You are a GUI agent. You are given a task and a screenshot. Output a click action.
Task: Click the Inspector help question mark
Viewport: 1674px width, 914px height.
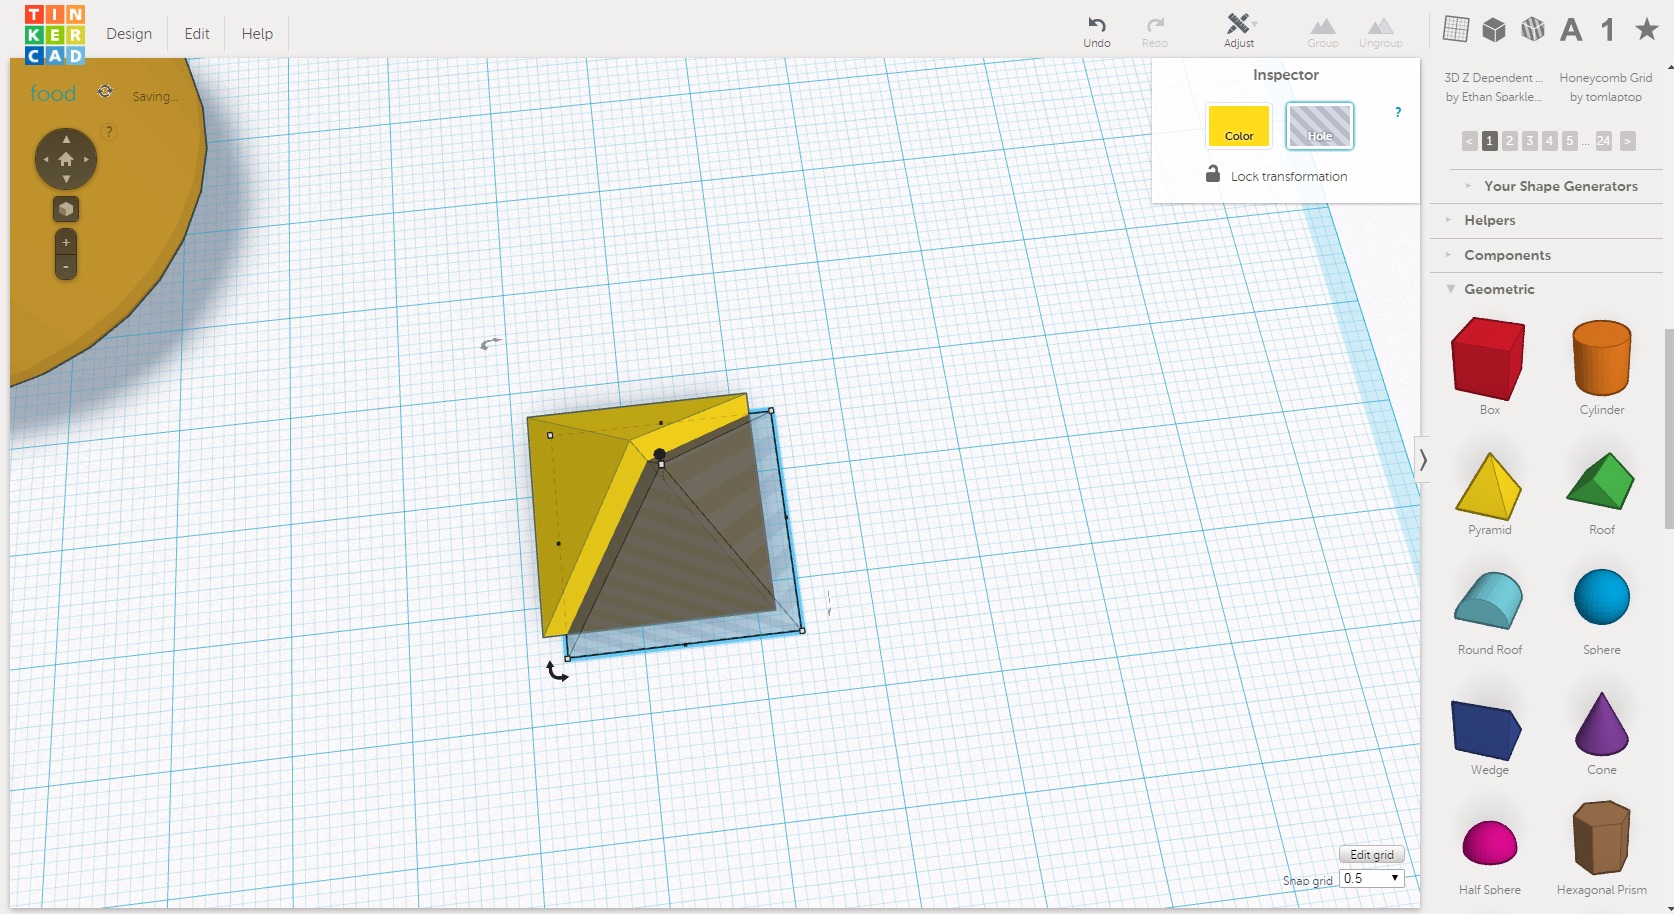pos(1398,112)
